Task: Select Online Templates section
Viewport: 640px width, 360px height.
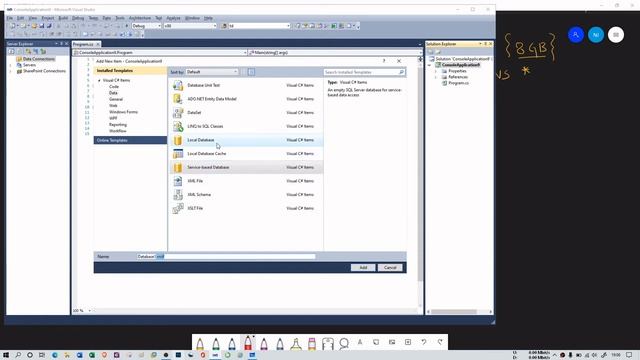Action: 130,140
